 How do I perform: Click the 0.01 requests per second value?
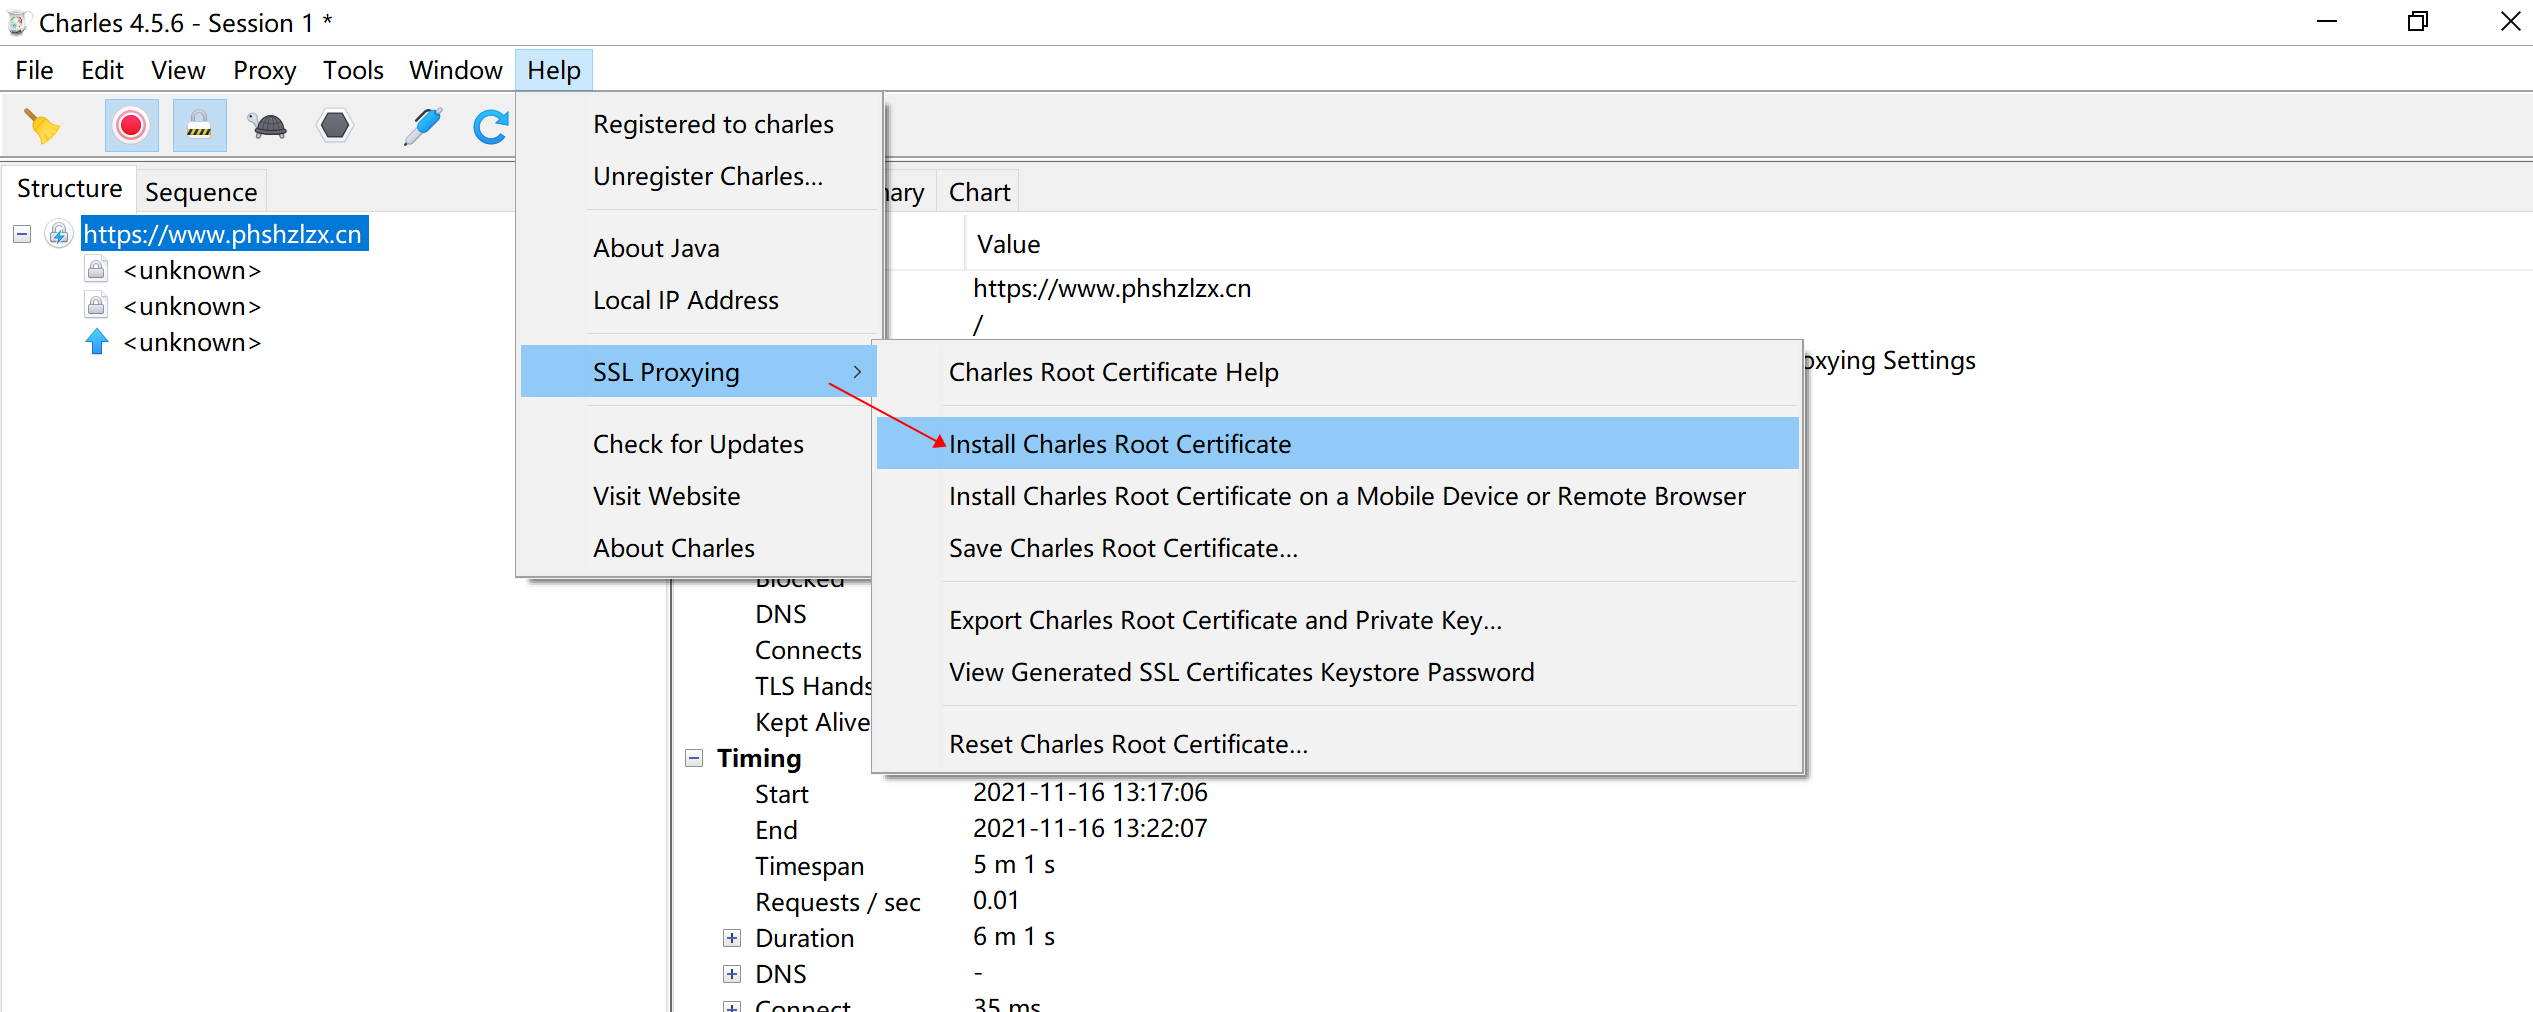pos(996,901)
